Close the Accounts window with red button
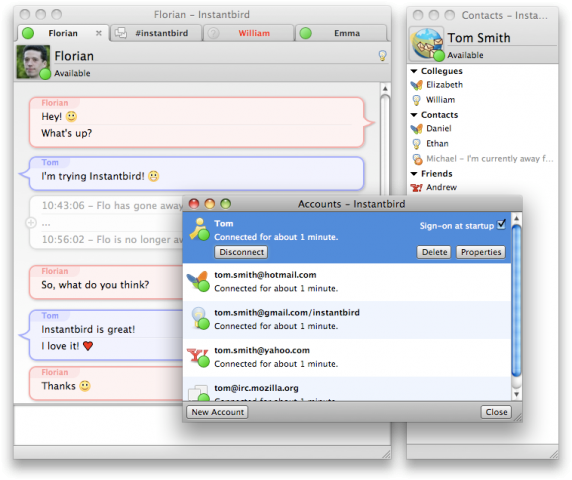This screenshot has height=480, width=572. coord(194,204)
